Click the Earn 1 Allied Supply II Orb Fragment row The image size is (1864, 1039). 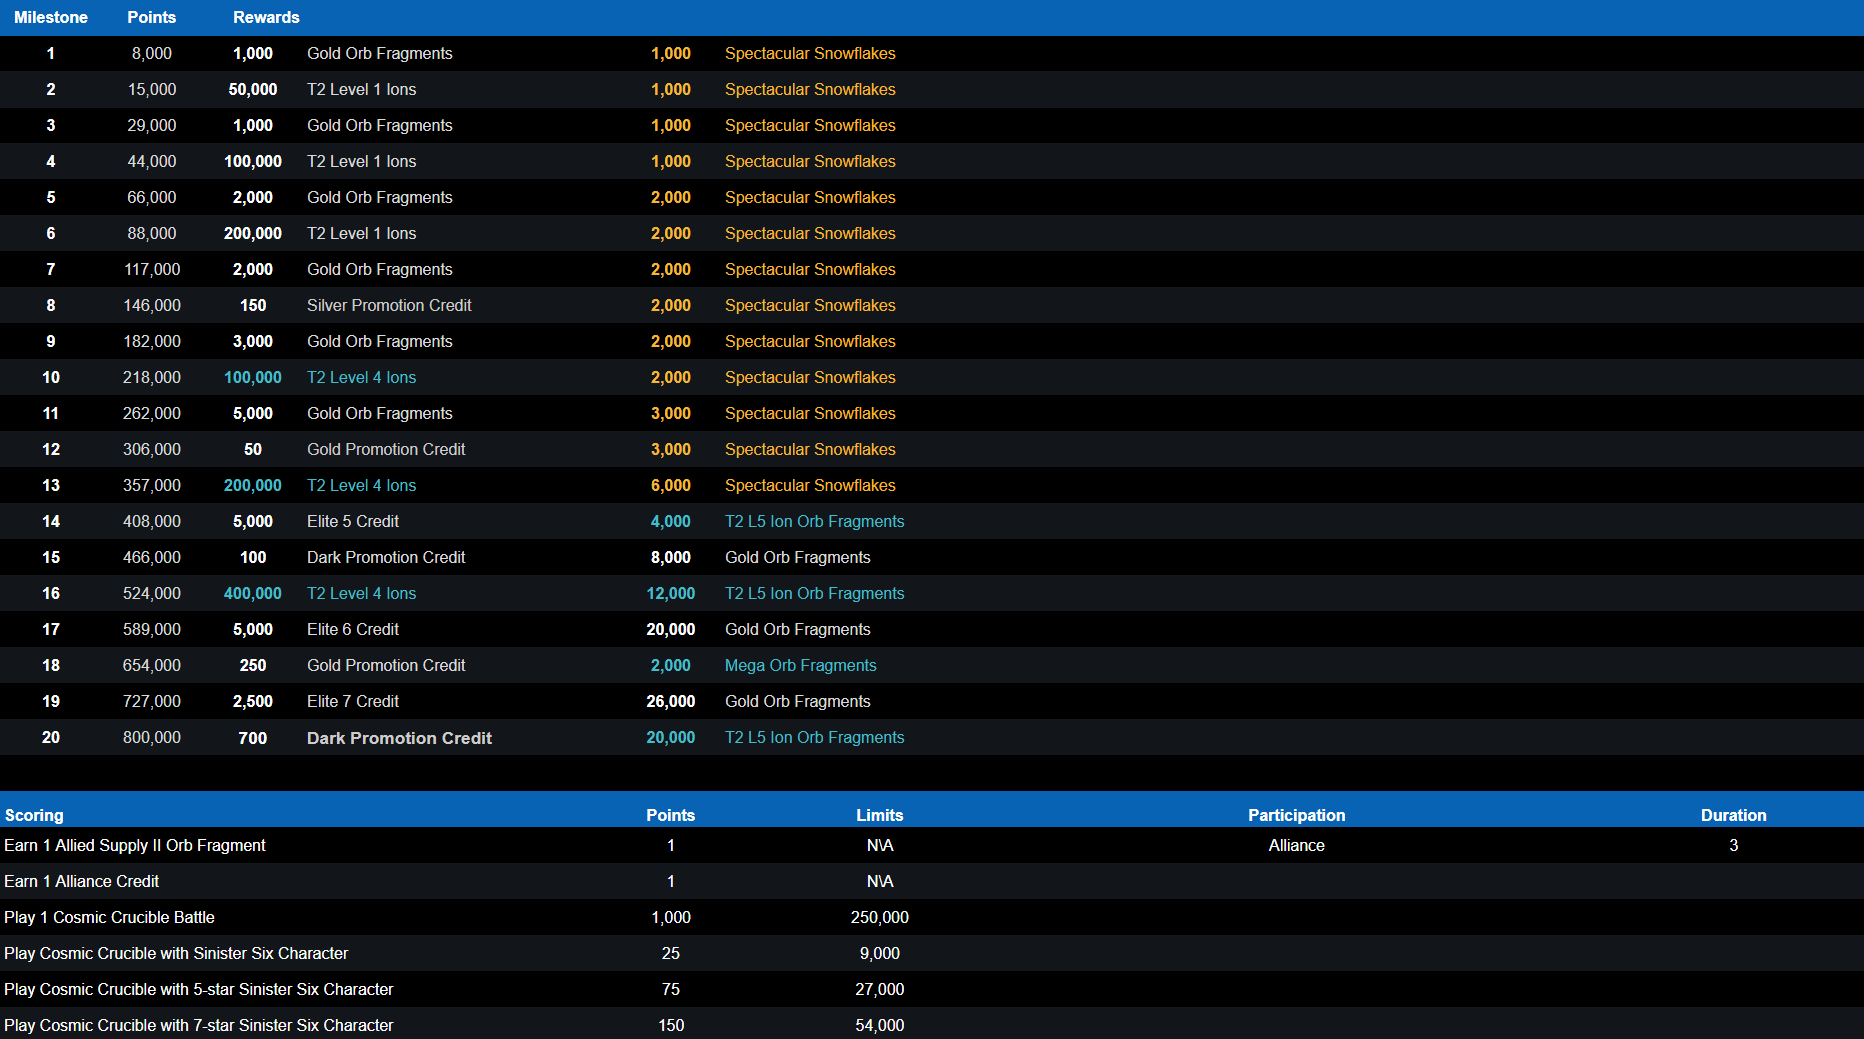click(135, 845)
